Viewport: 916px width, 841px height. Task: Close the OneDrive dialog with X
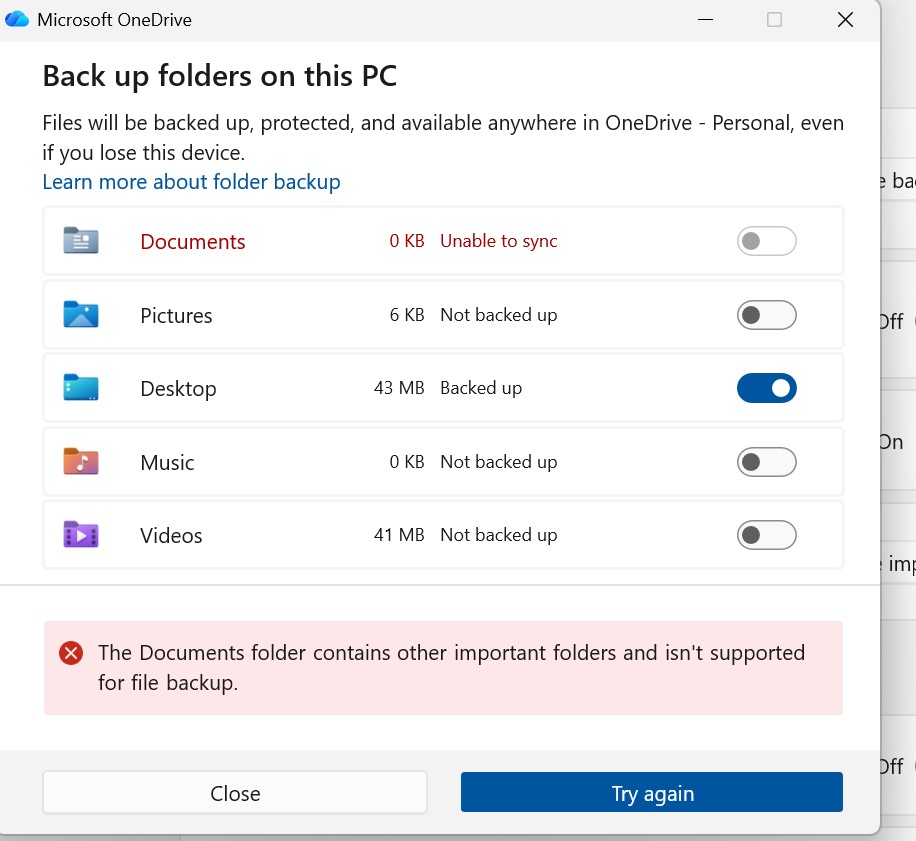click(845, 20)
